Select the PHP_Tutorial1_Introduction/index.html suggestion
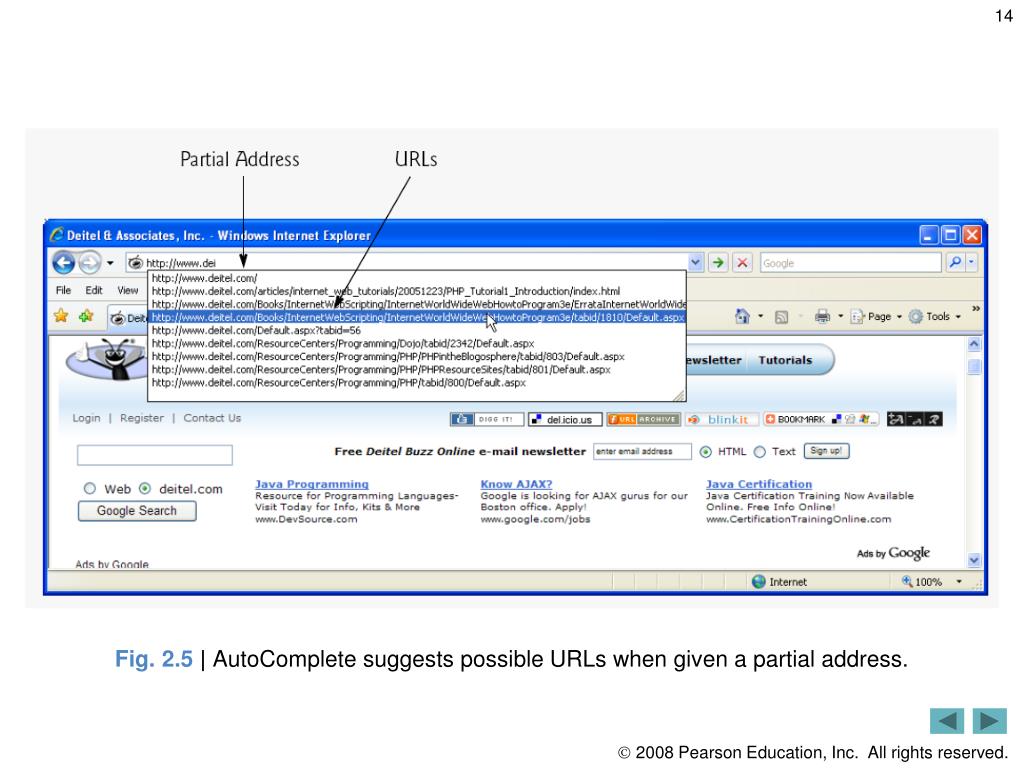Image resolution: width=1024 pixels, height=768 pixels. coord(417,291)
